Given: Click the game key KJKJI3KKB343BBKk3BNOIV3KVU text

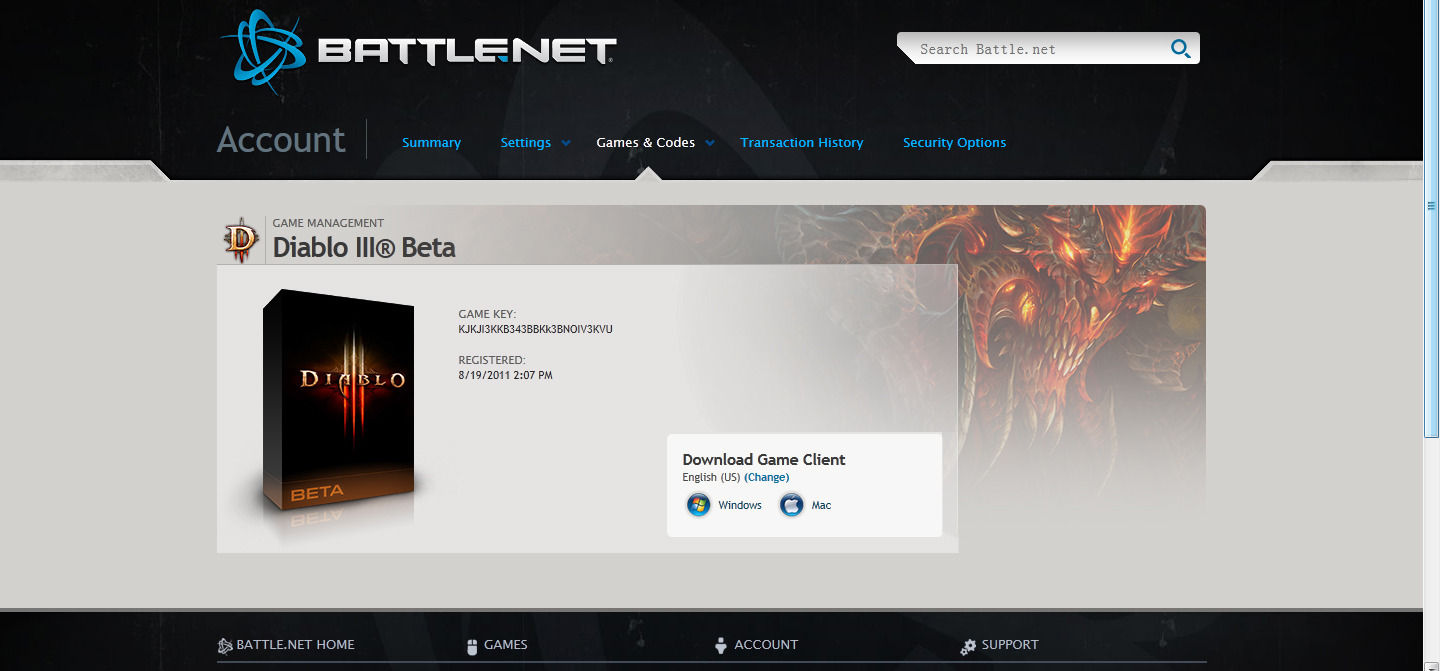Looking at the screenshot, I should click(535, 329).
